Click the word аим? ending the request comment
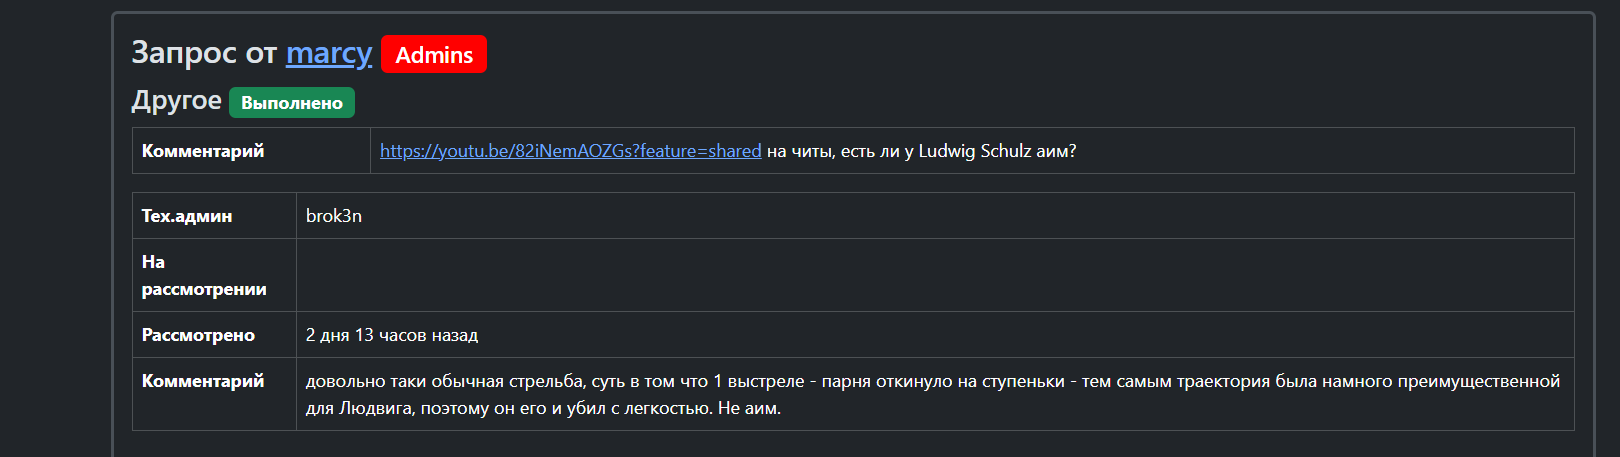This screenshot has width=1620, height=457. point(1056,151)
